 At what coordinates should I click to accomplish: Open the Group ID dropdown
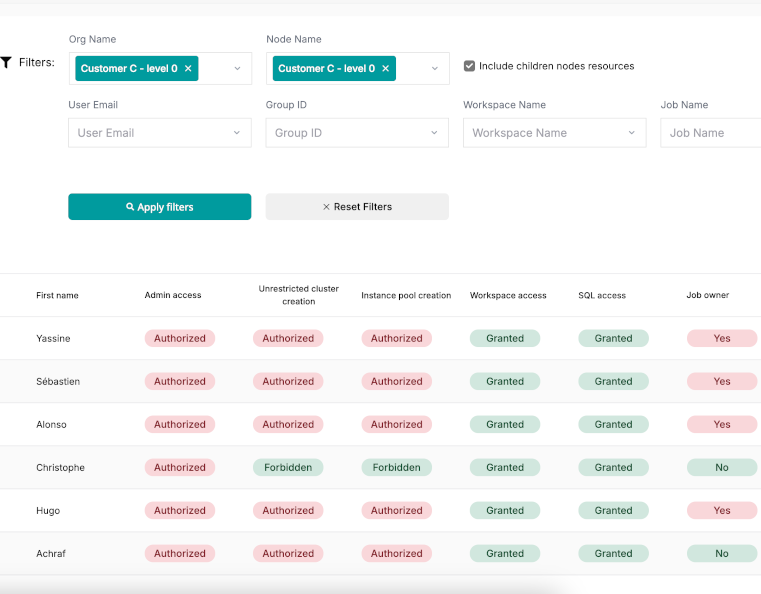[357, 133]
